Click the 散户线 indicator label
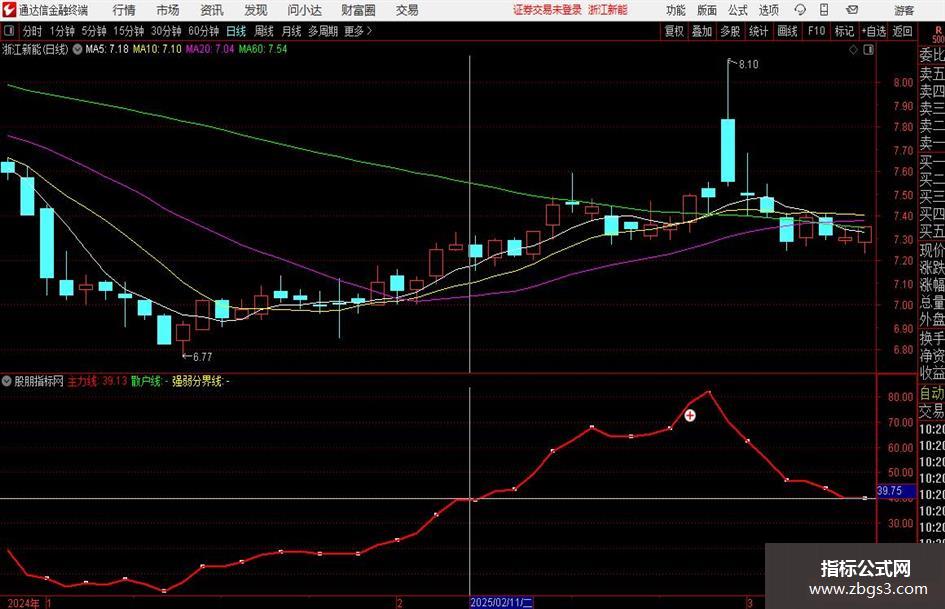Image resolution: width=945 pixels, height=609 pixels. point(150,381)
